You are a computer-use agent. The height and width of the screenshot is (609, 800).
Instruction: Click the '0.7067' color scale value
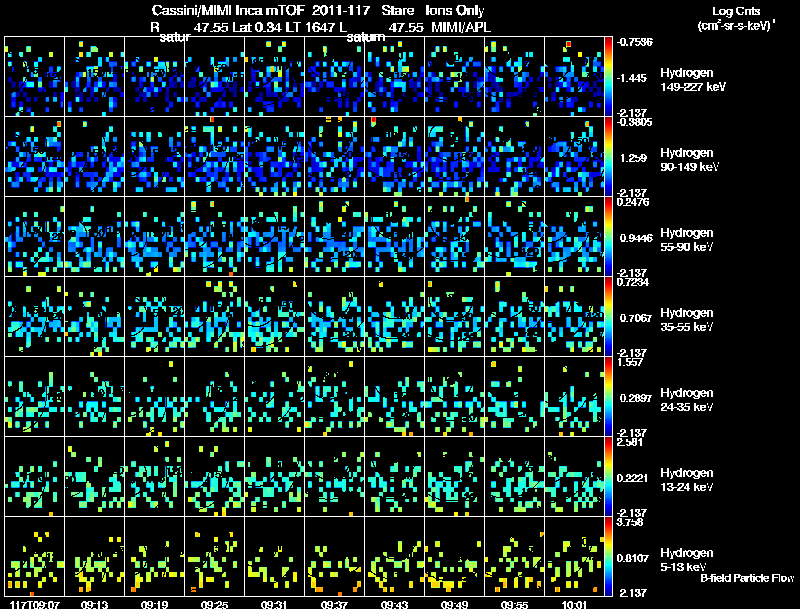click(x=636, y=318)
